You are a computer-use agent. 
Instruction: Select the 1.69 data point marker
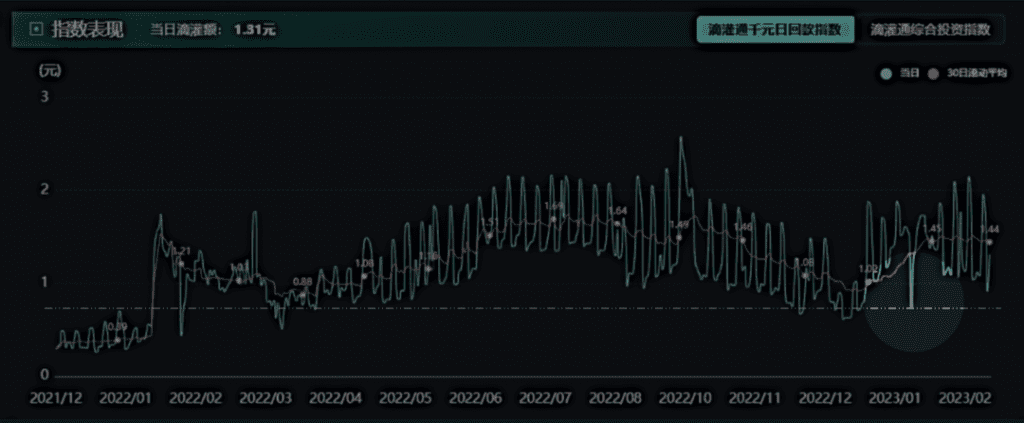tap(553, 219)
